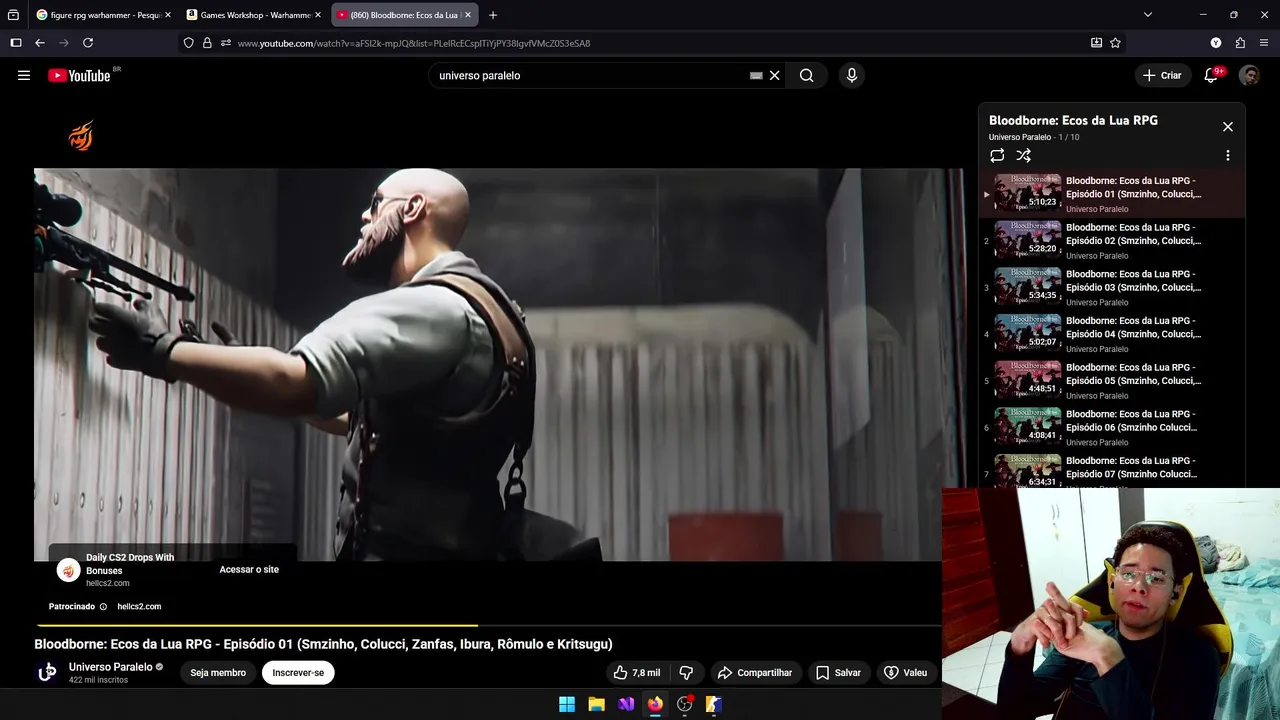The width and height of the screenshot is (1280, 720).
Task: Open playlist three-dot options menu
Action: pos(1228,155)
